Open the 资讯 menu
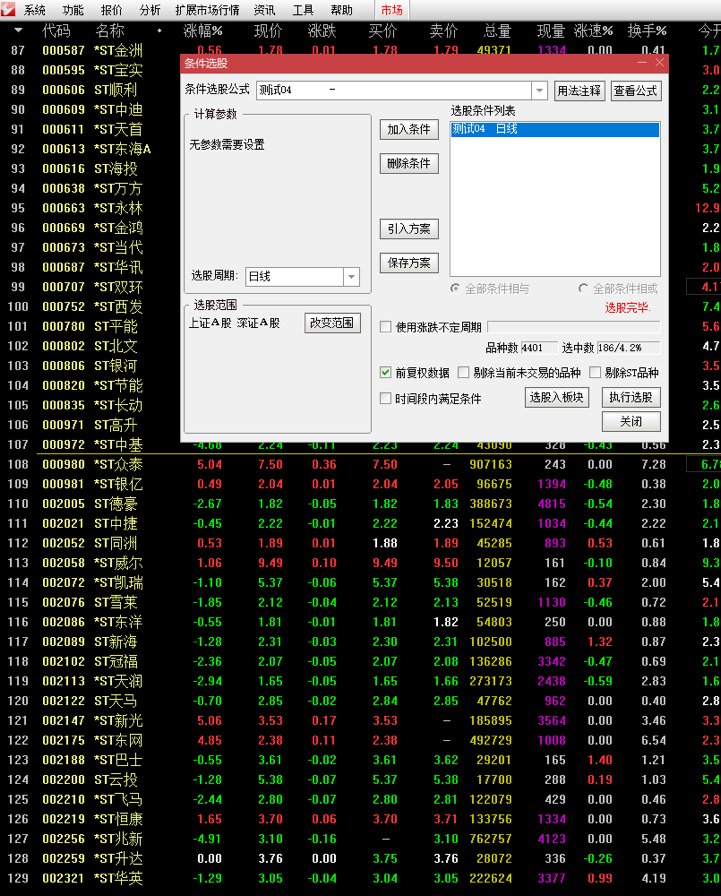This screenshot has width=721, height=896. (265, 10)
